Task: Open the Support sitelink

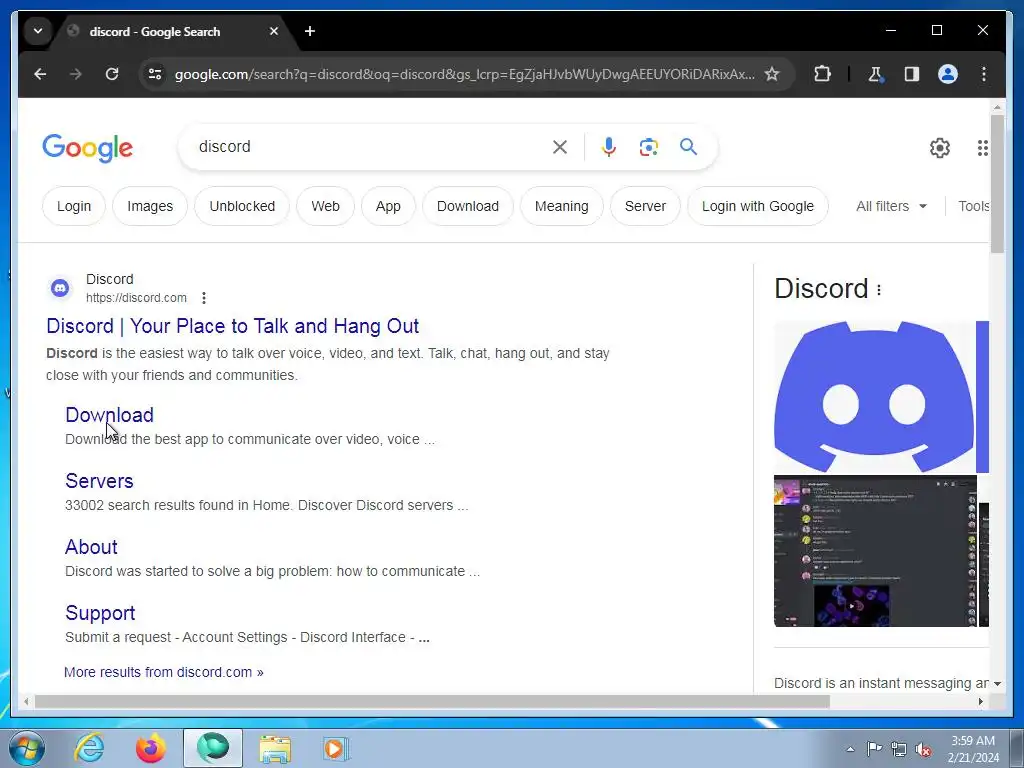Action: point(101,613)
